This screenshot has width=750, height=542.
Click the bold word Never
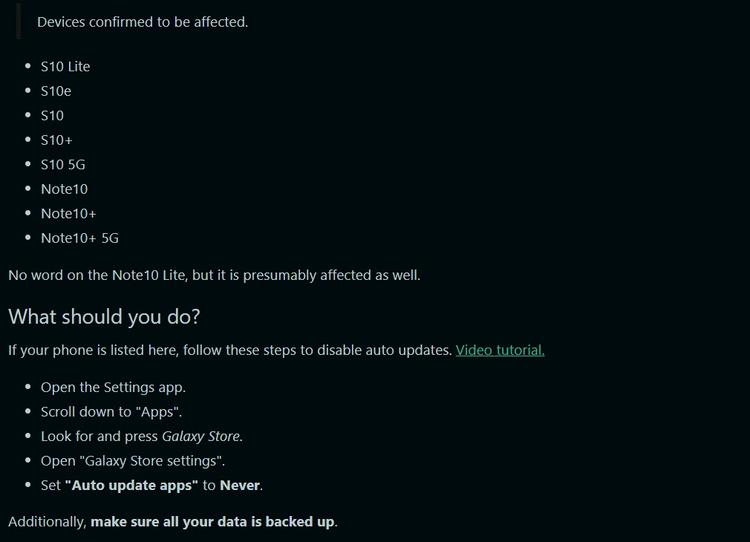240,485
